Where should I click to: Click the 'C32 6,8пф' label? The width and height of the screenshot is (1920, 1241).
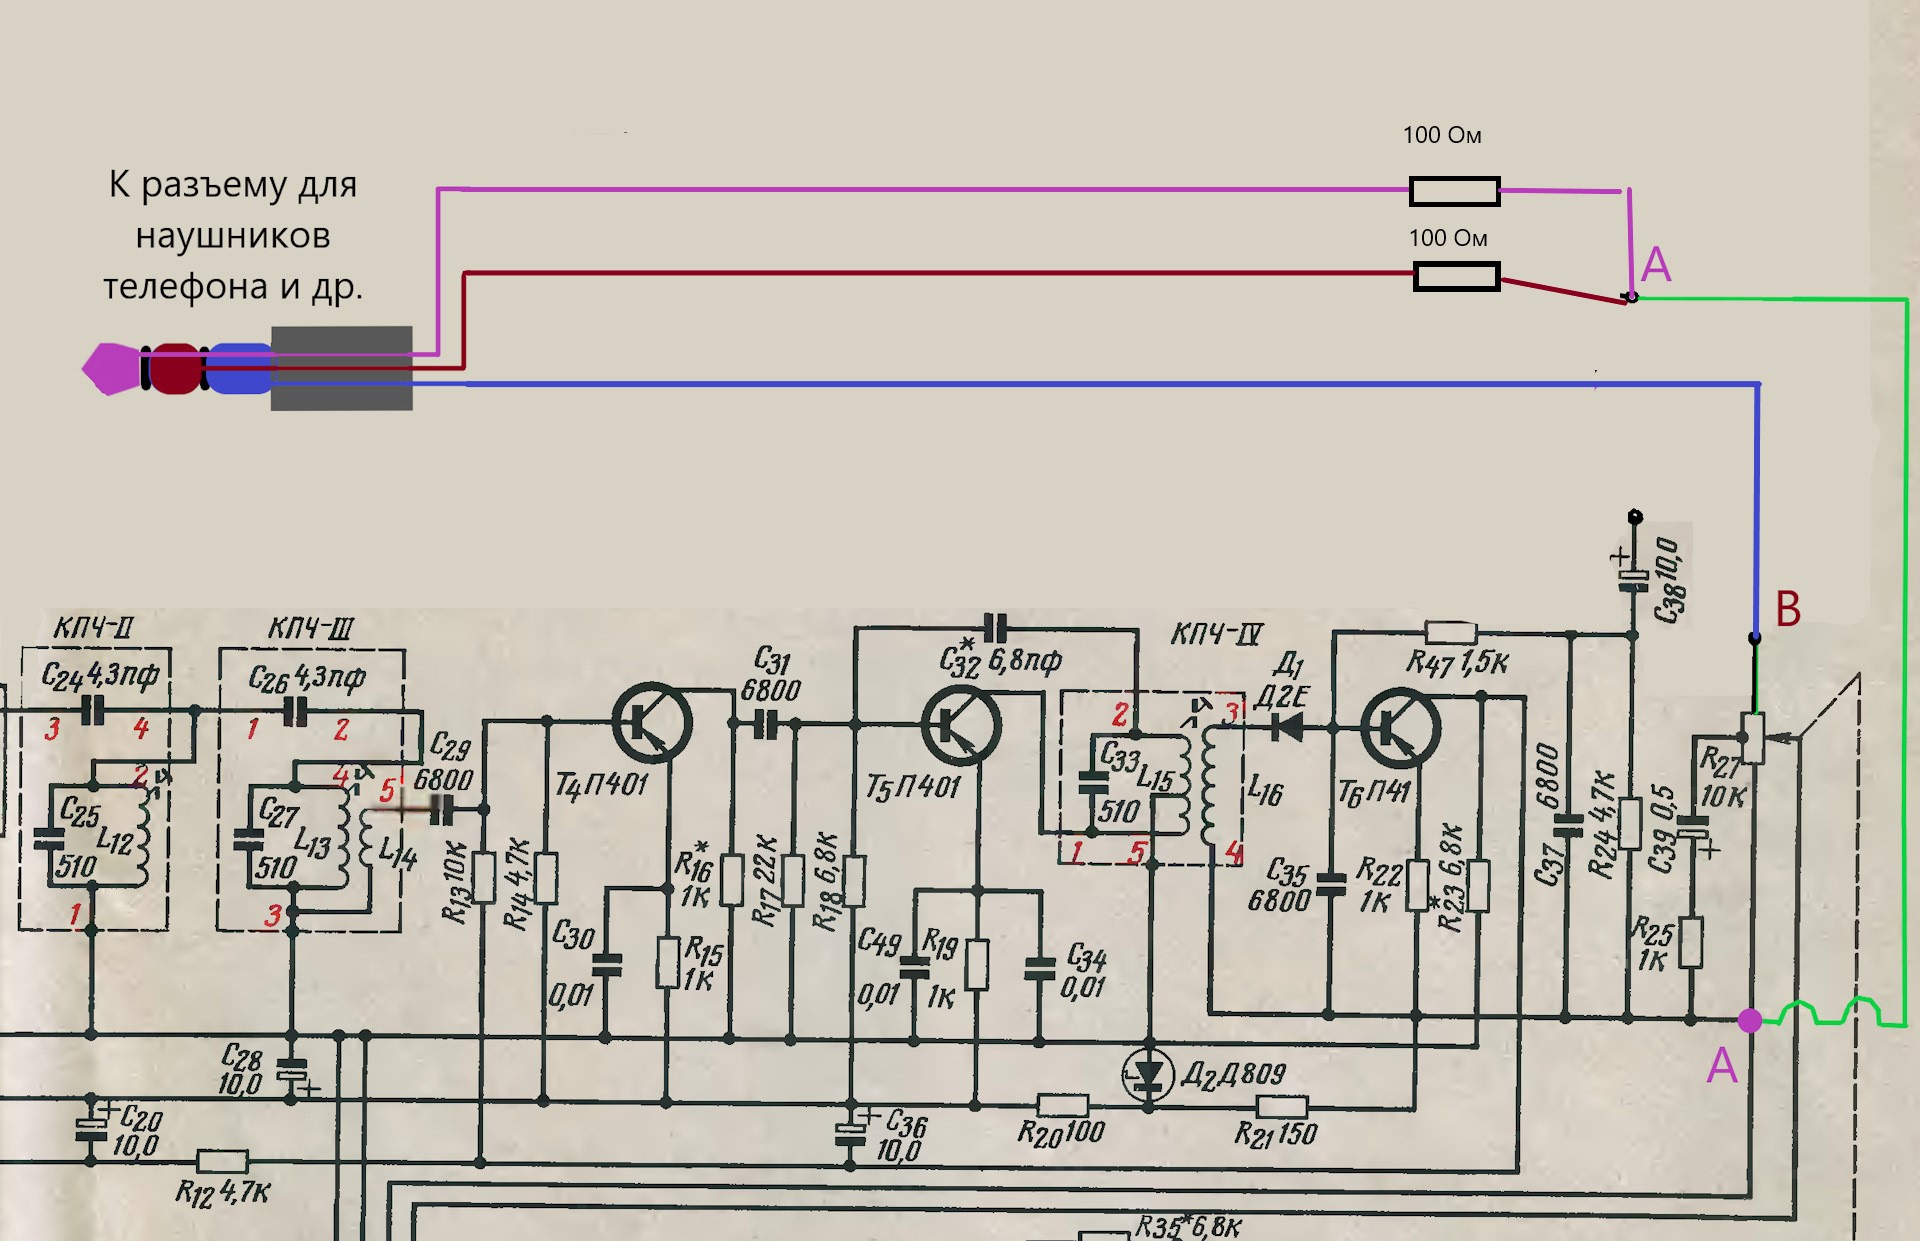pos(1000,661)
